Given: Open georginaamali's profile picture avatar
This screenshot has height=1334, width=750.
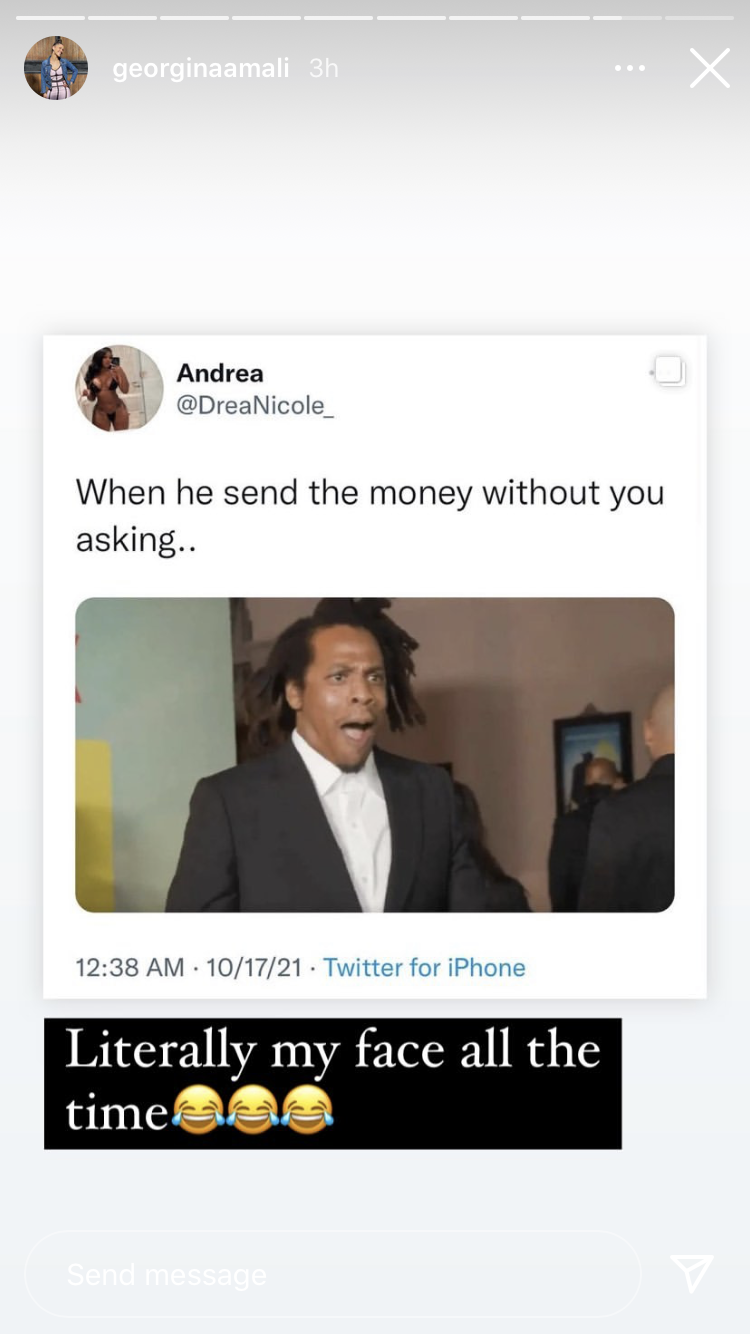Looking at the screenshot, I should tap(56, 68).
